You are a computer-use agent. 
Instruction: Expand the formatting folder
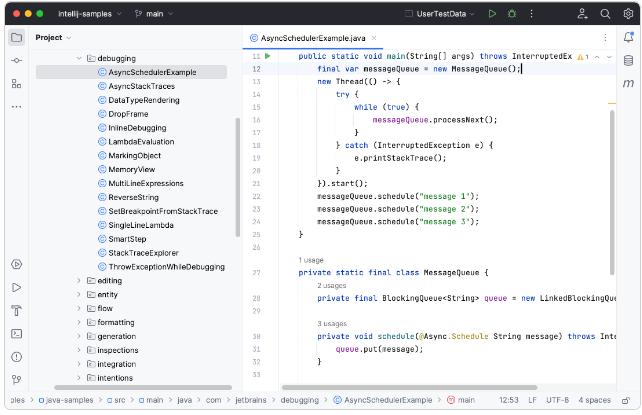(x=79, y=323)
